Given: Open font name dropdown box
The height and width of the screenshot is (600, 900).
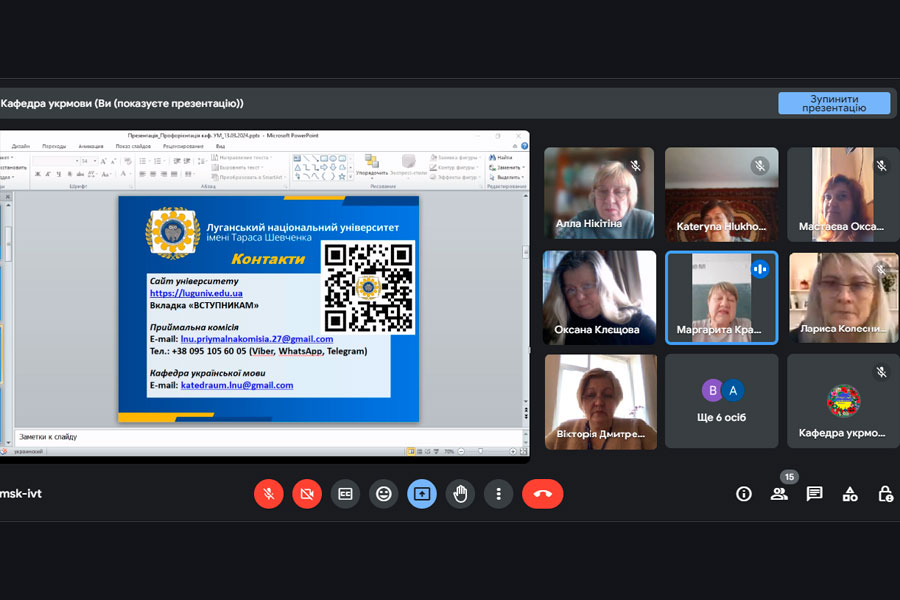Looking at the screenshot, I should (56, 161).
